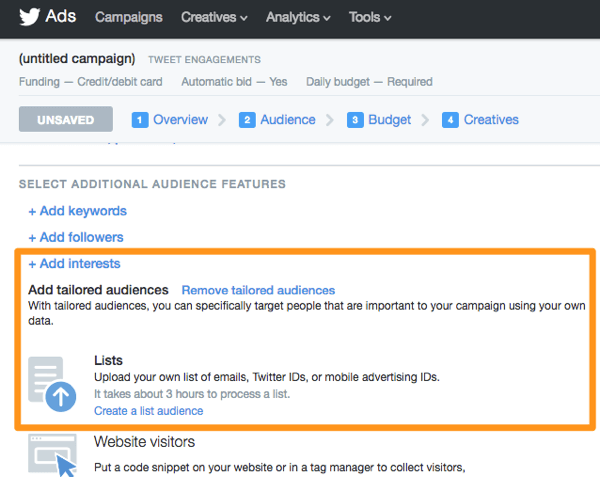Go to the Overview step

click(181, 120)
